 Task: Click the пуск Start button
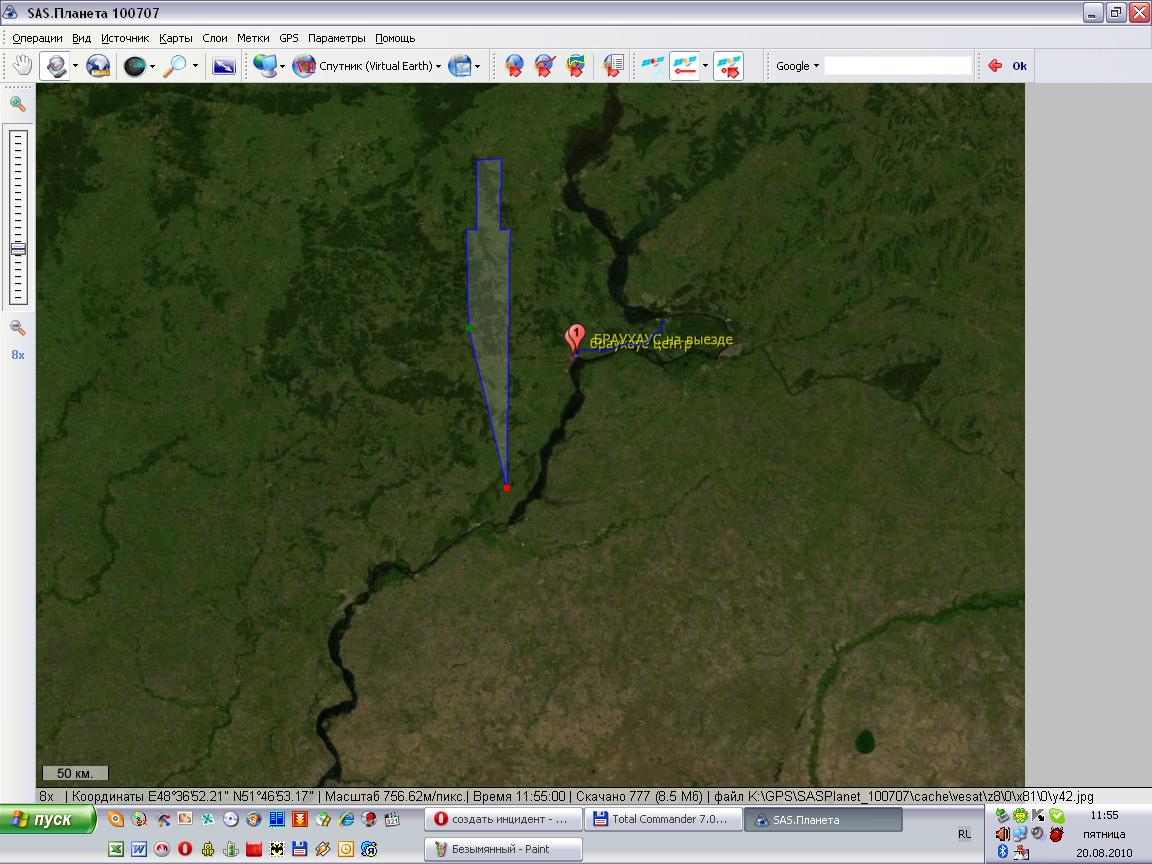(48, 819)
